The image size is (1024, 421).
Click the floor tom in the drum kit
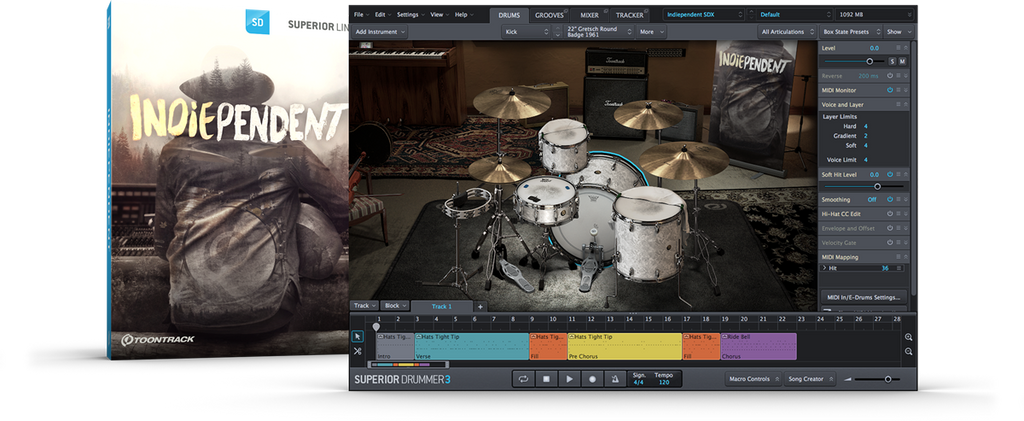(648, 234)
